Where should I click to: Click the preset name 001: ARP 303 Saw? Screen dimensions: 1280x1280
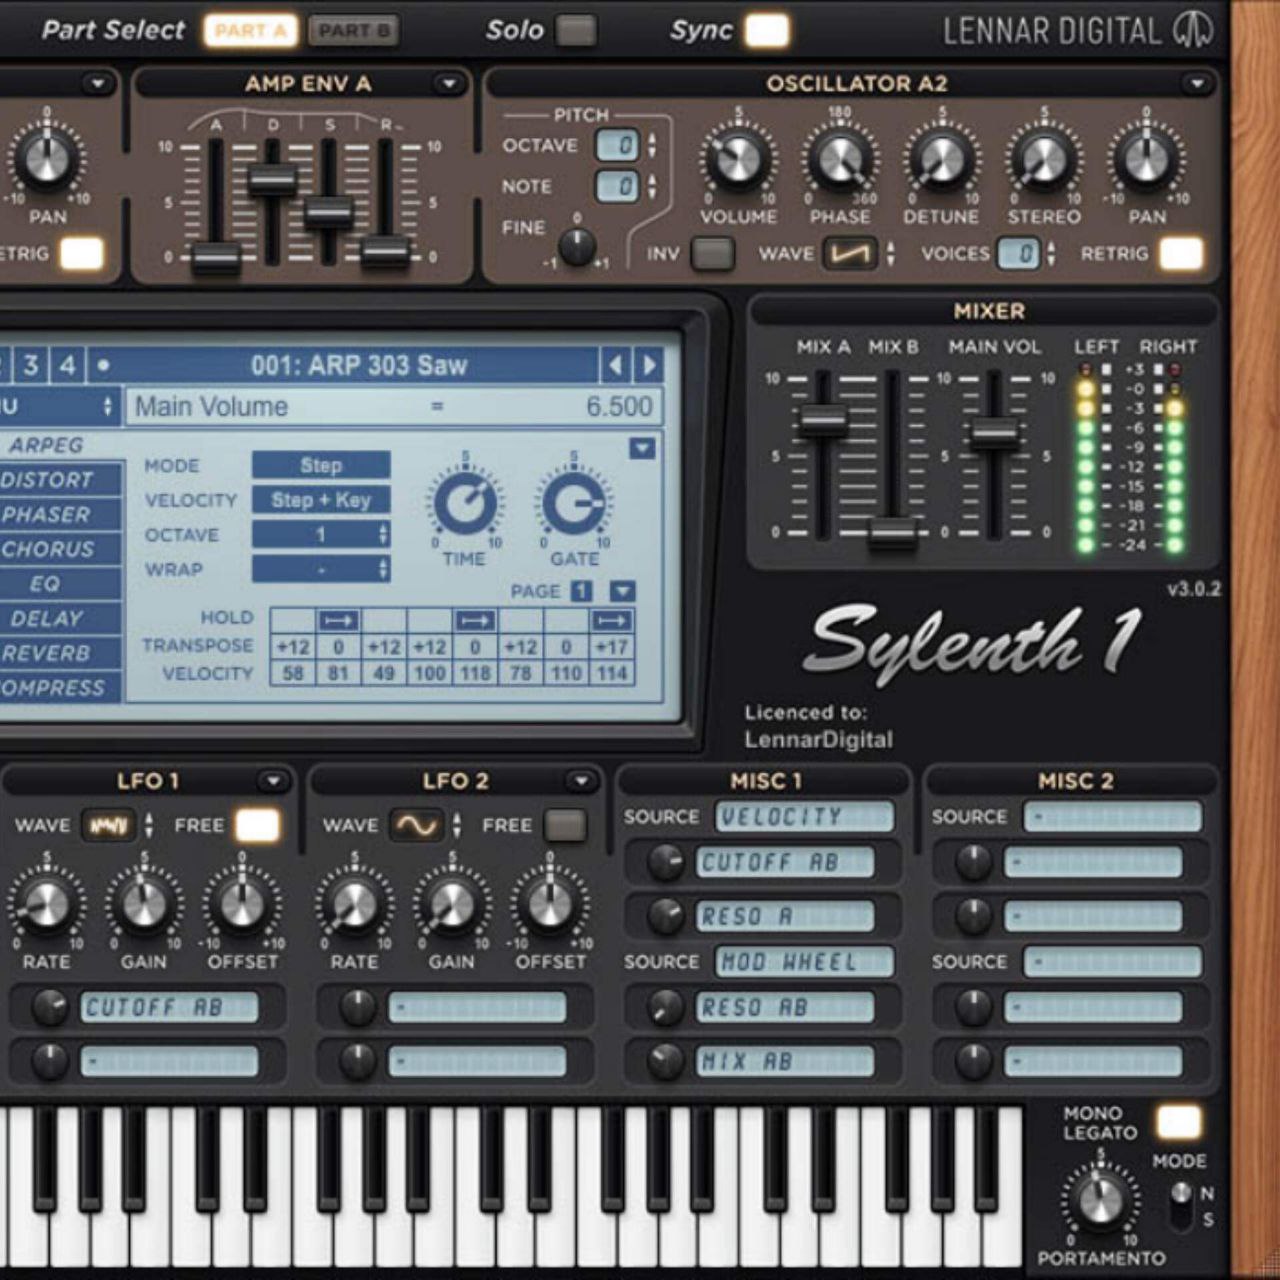point(359,366)
